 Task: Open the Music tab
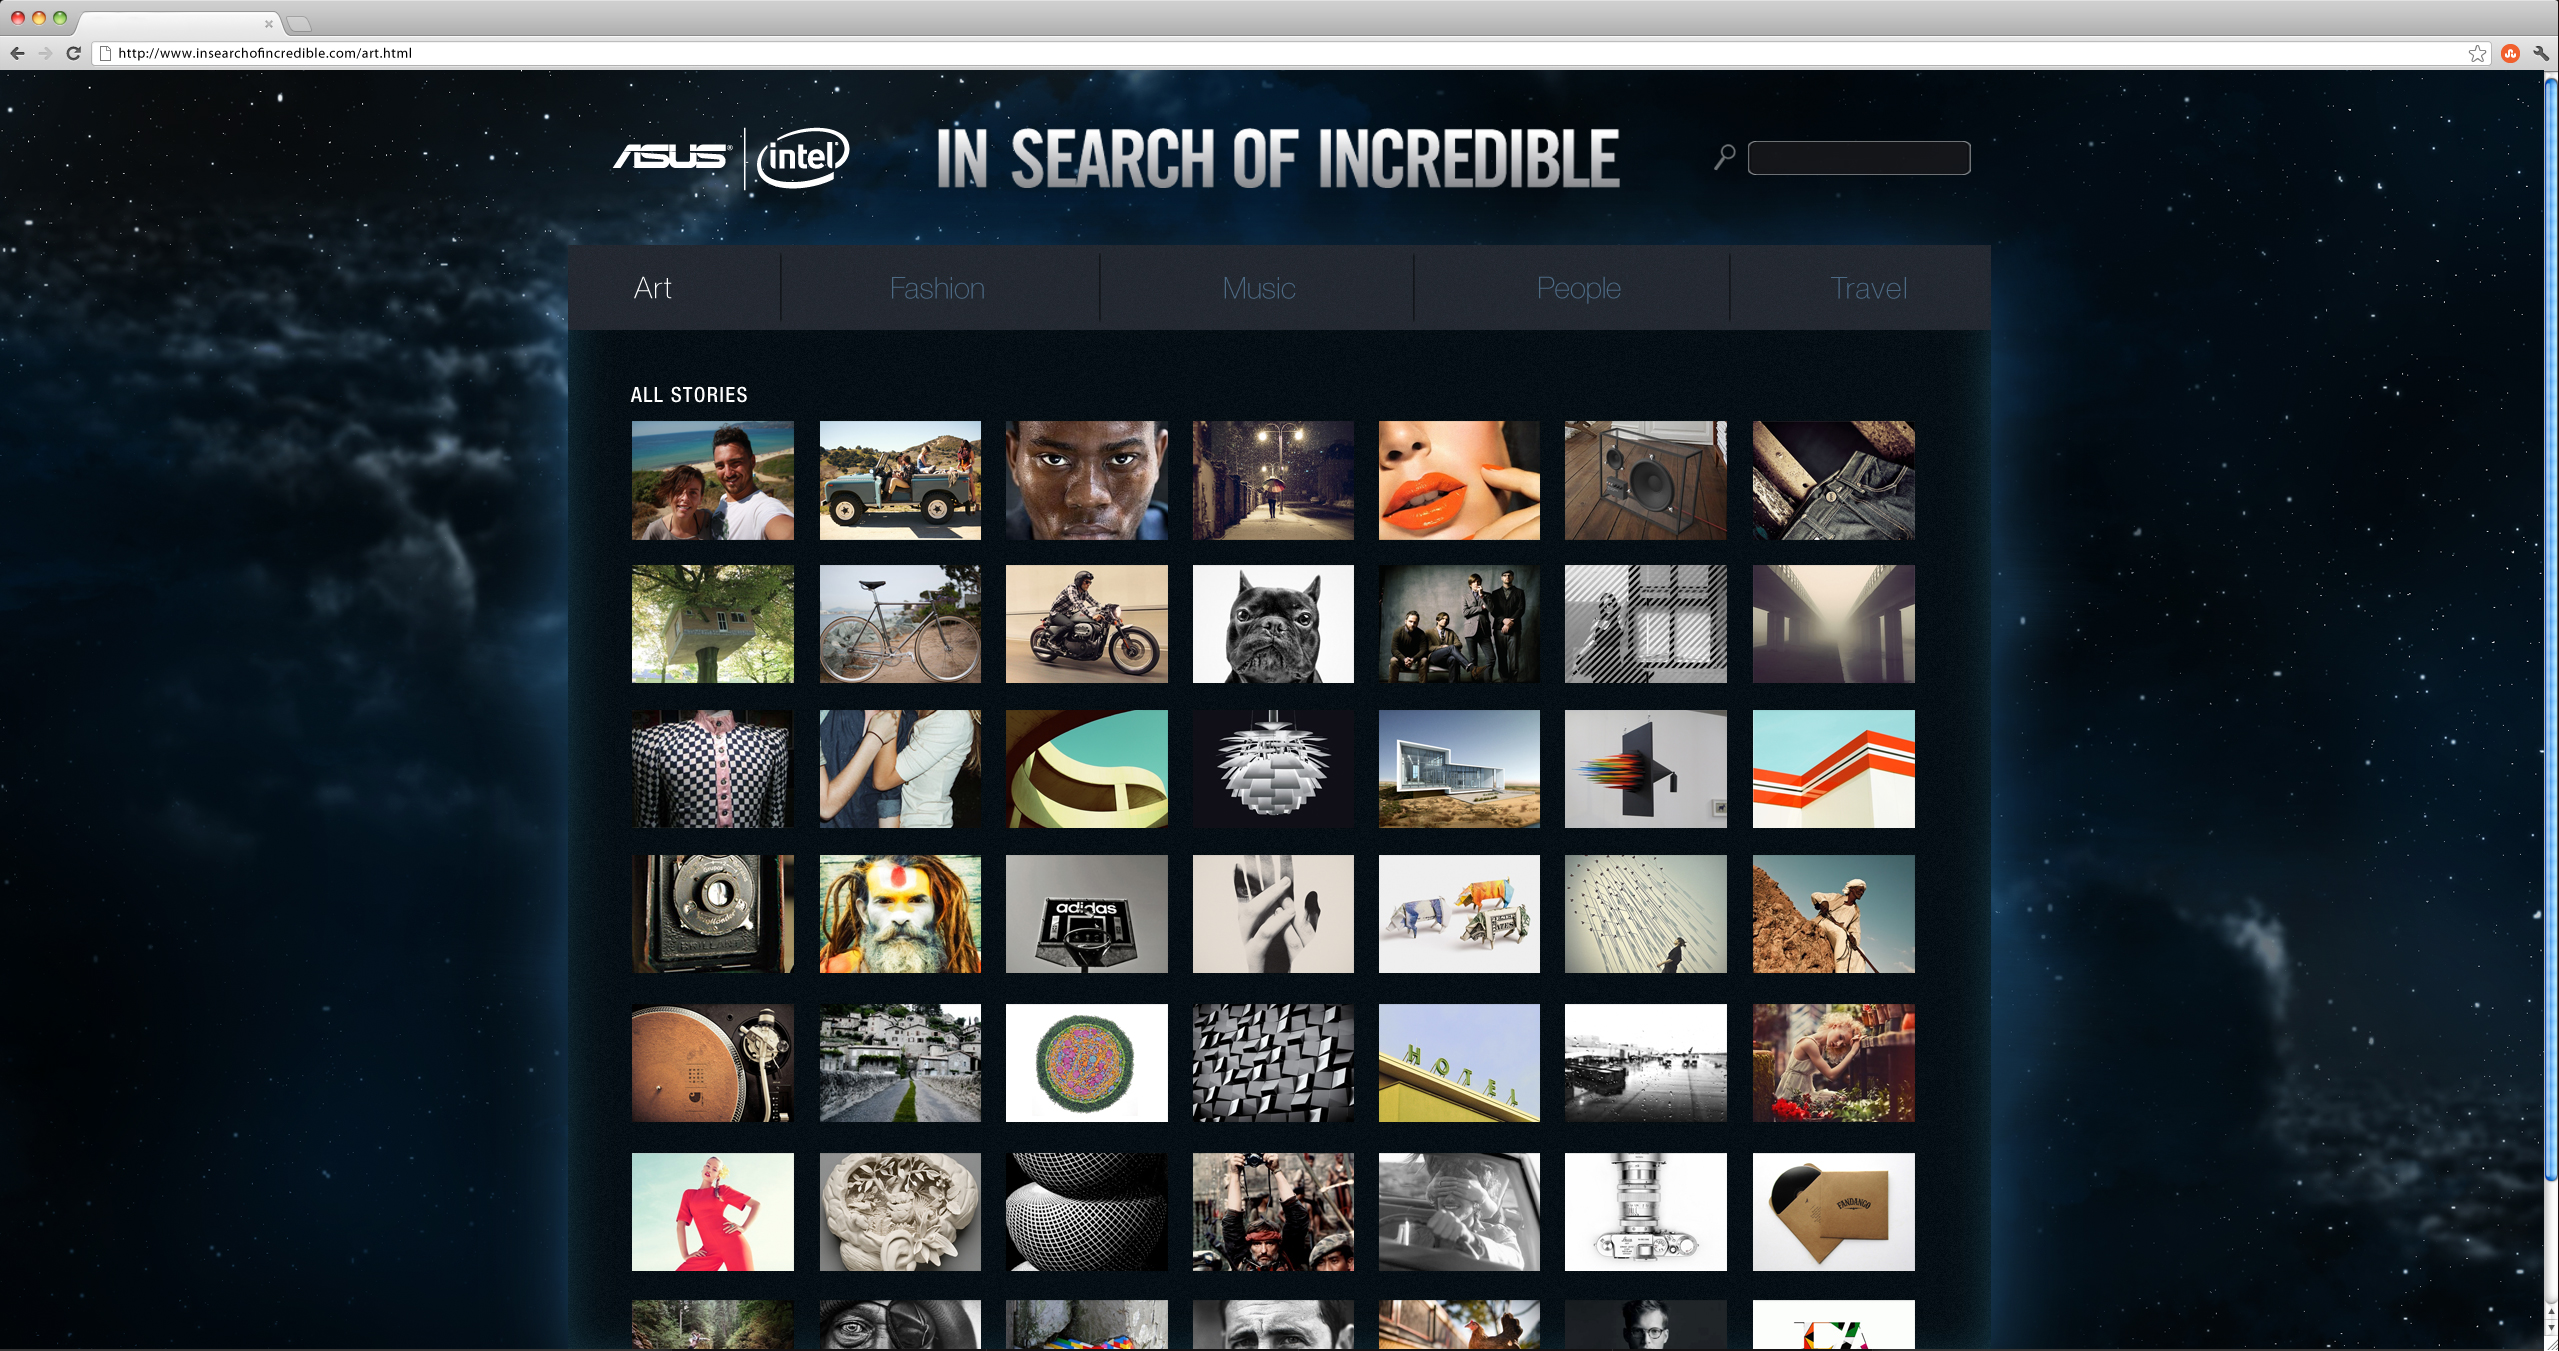coord(1258,288)
